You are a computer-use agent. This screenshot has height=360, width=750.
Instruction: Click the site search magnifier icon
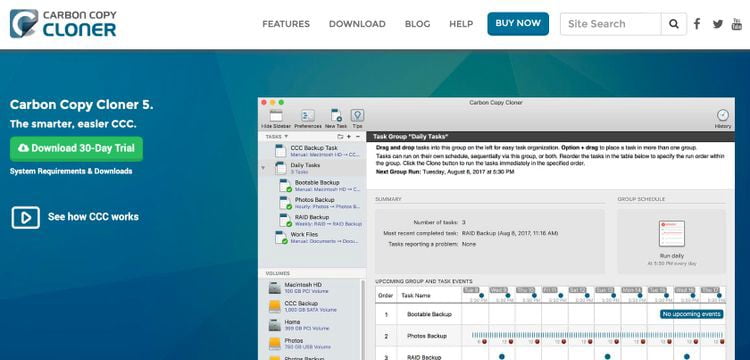click(673, 24)
